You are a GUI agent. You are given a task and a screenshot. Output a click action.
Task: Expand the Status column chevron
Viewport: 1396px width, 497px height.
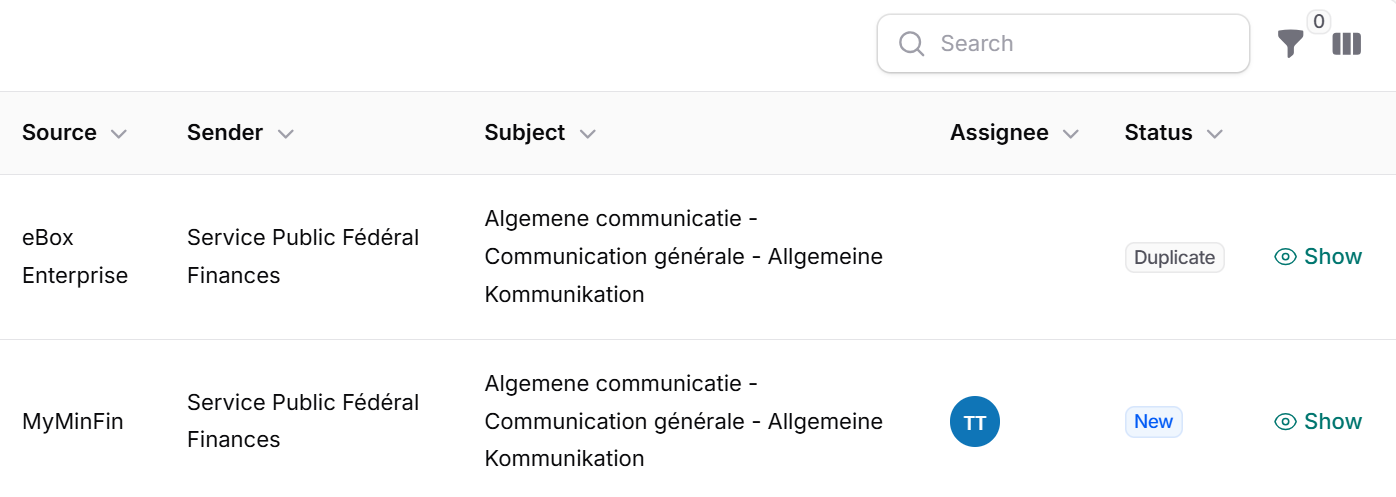(1214, 134)
